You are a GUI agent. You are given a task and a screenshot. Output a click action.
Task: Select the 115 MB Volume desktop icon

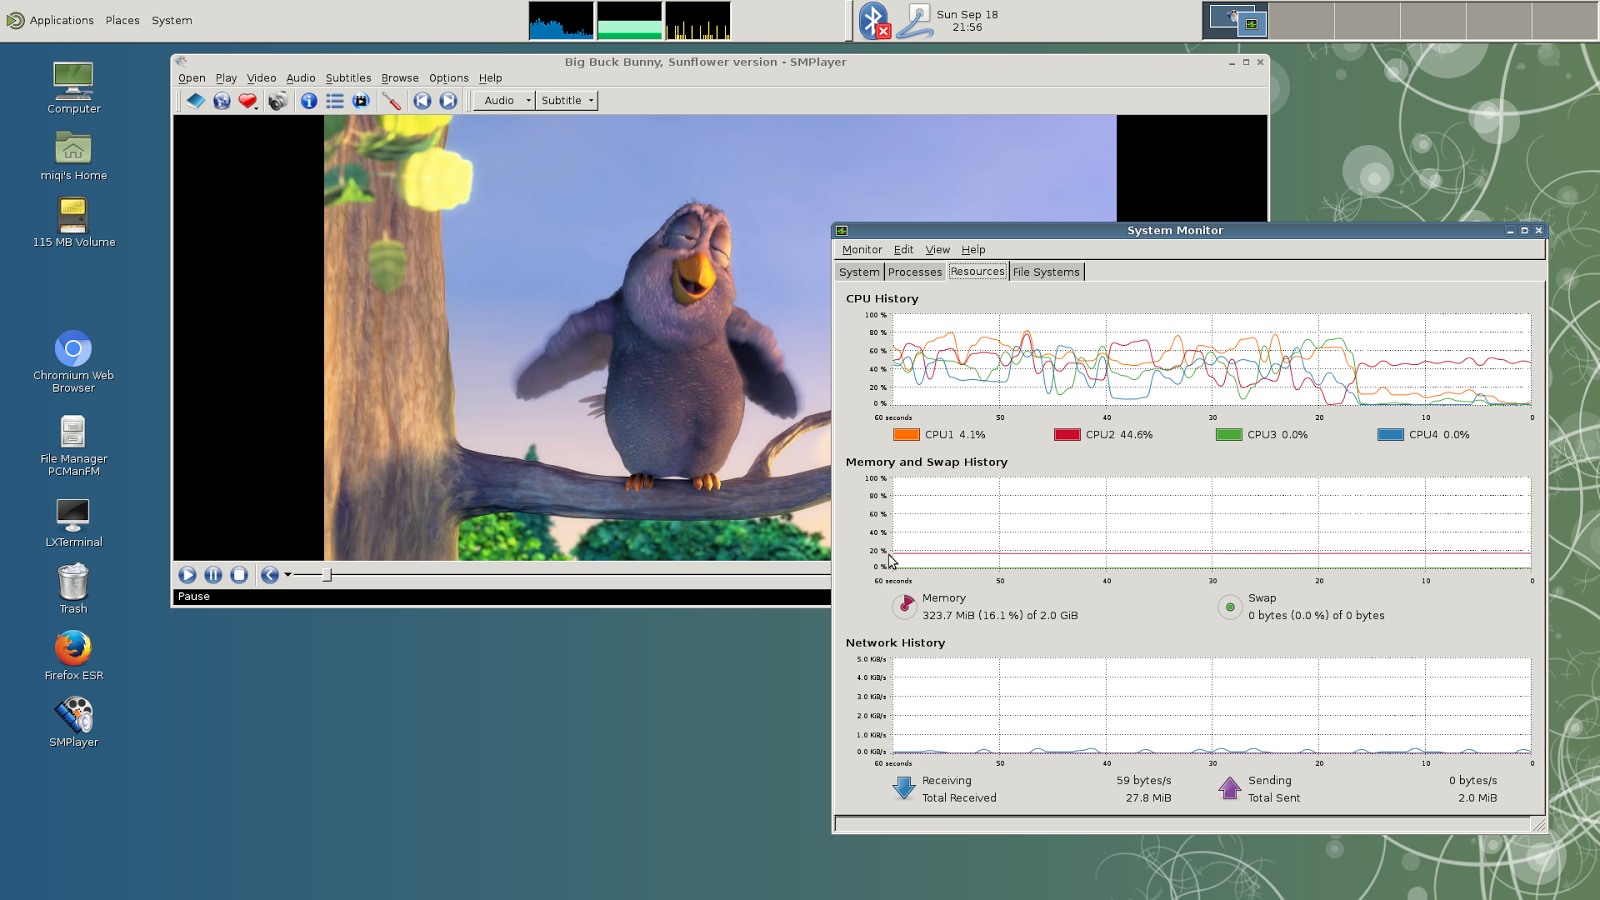74,222
